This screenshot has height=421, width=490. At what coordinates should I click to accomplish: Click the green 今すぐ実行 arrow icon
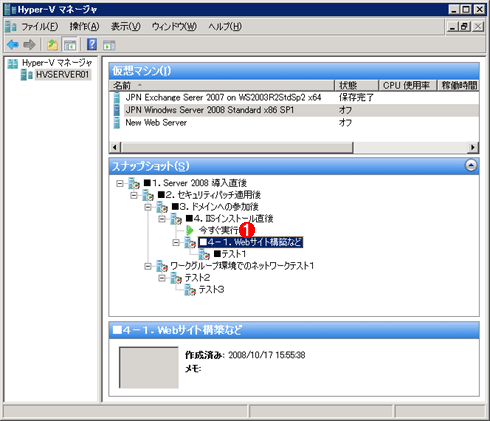point(190,230)
